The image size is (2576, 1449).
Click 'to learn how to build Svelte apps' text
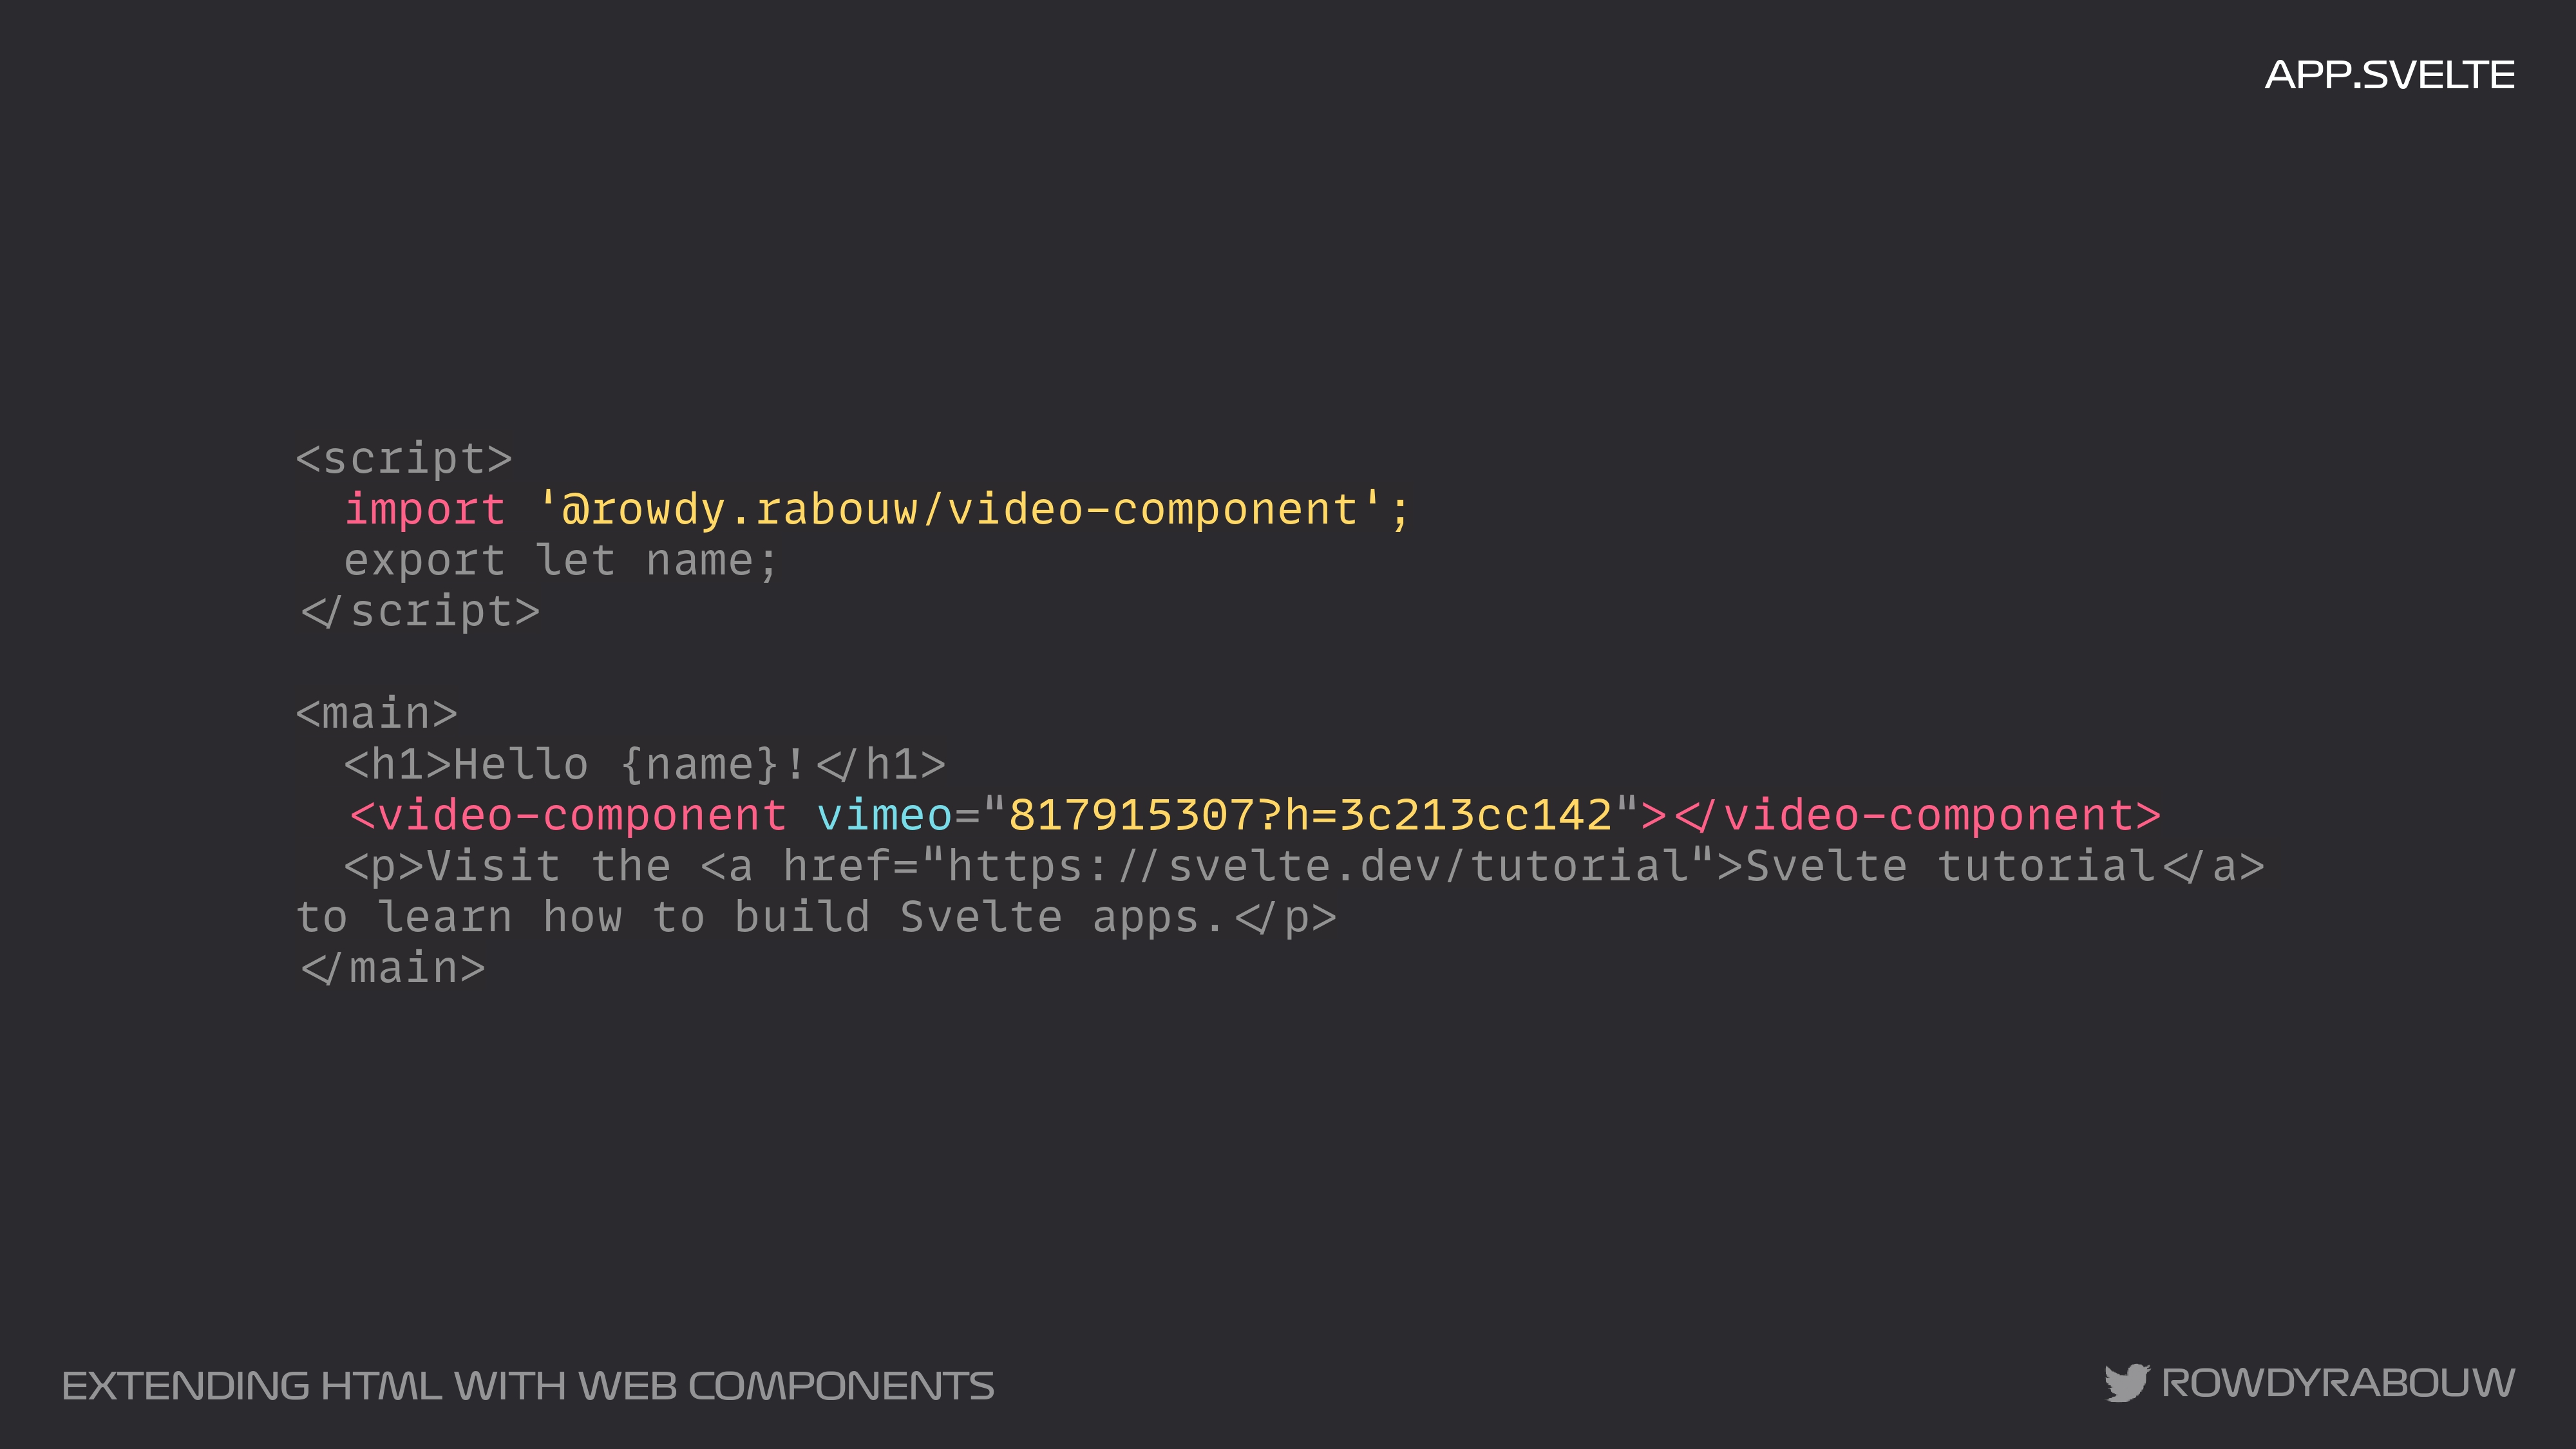coord(760,918)
